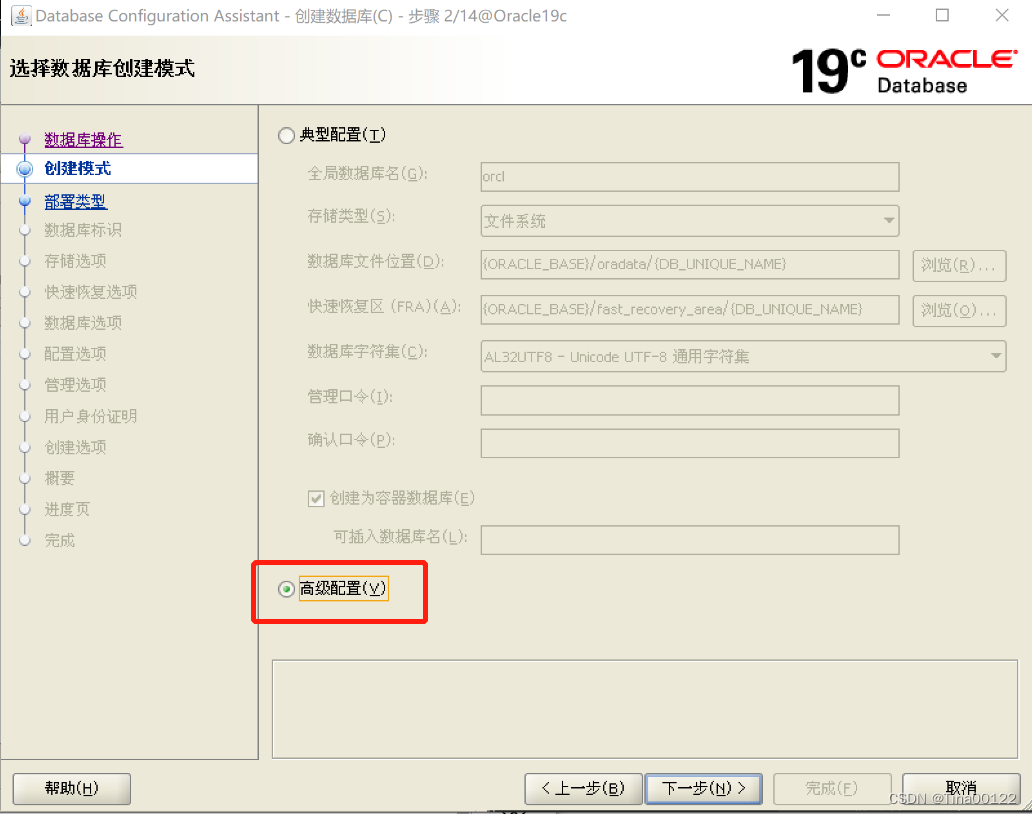Maximize the Database Configuration Assistant window
Image resolution: width=1032 pixels, height=814 pixels.
[x=942, y=15]
